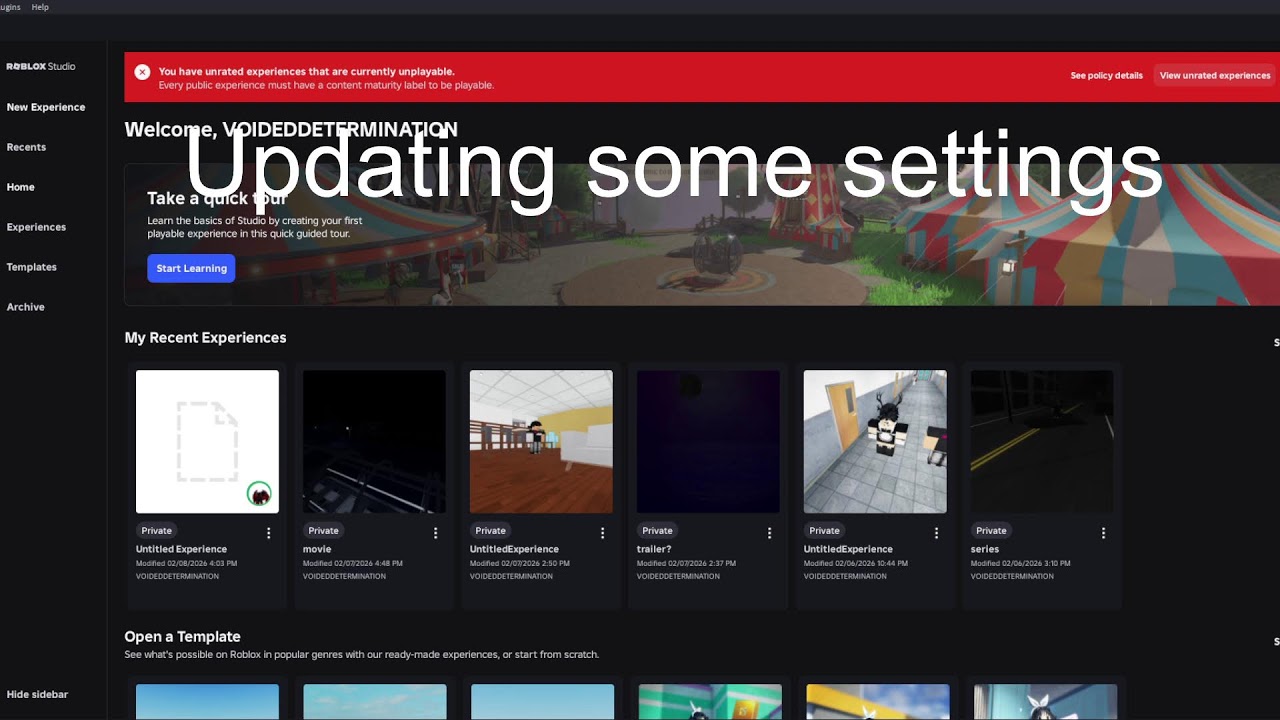Image resolution: width=1280 pixels, height=720 pixels.
Task: Open thumbnail of UntitledExperience modified 10:44 PM
Action: 875,442
